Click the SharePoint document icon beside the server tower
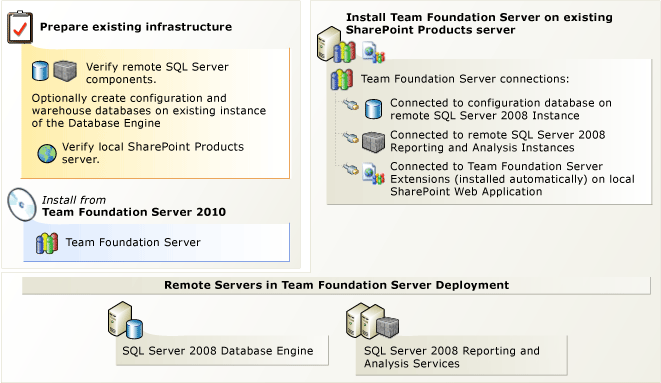 (x=373, y=52)
